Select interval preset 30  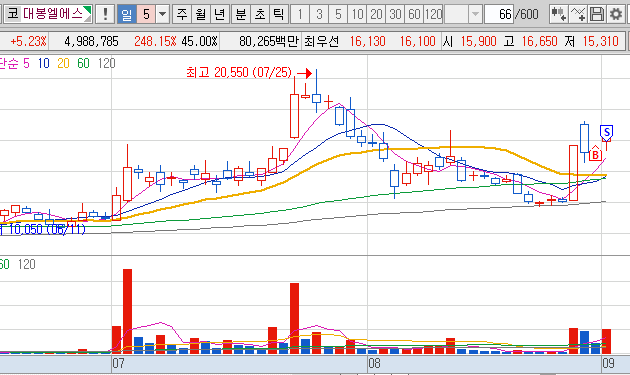tap(395, 14)
